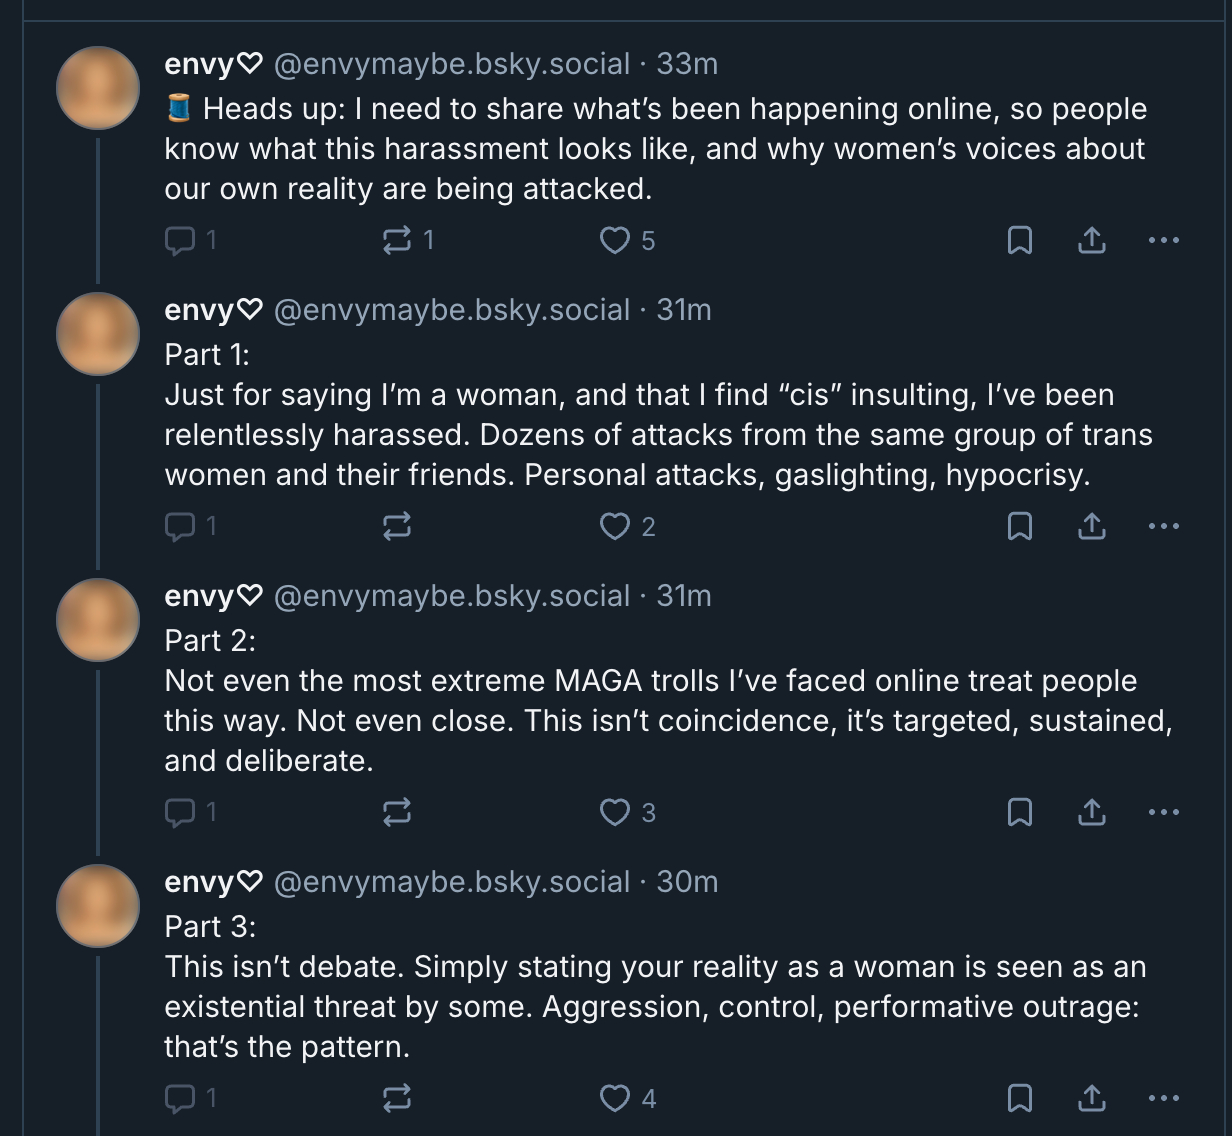Open more options on the "Part 1" post
Viewport: 1232px width, 1136px height.
tap(1164, 526)
